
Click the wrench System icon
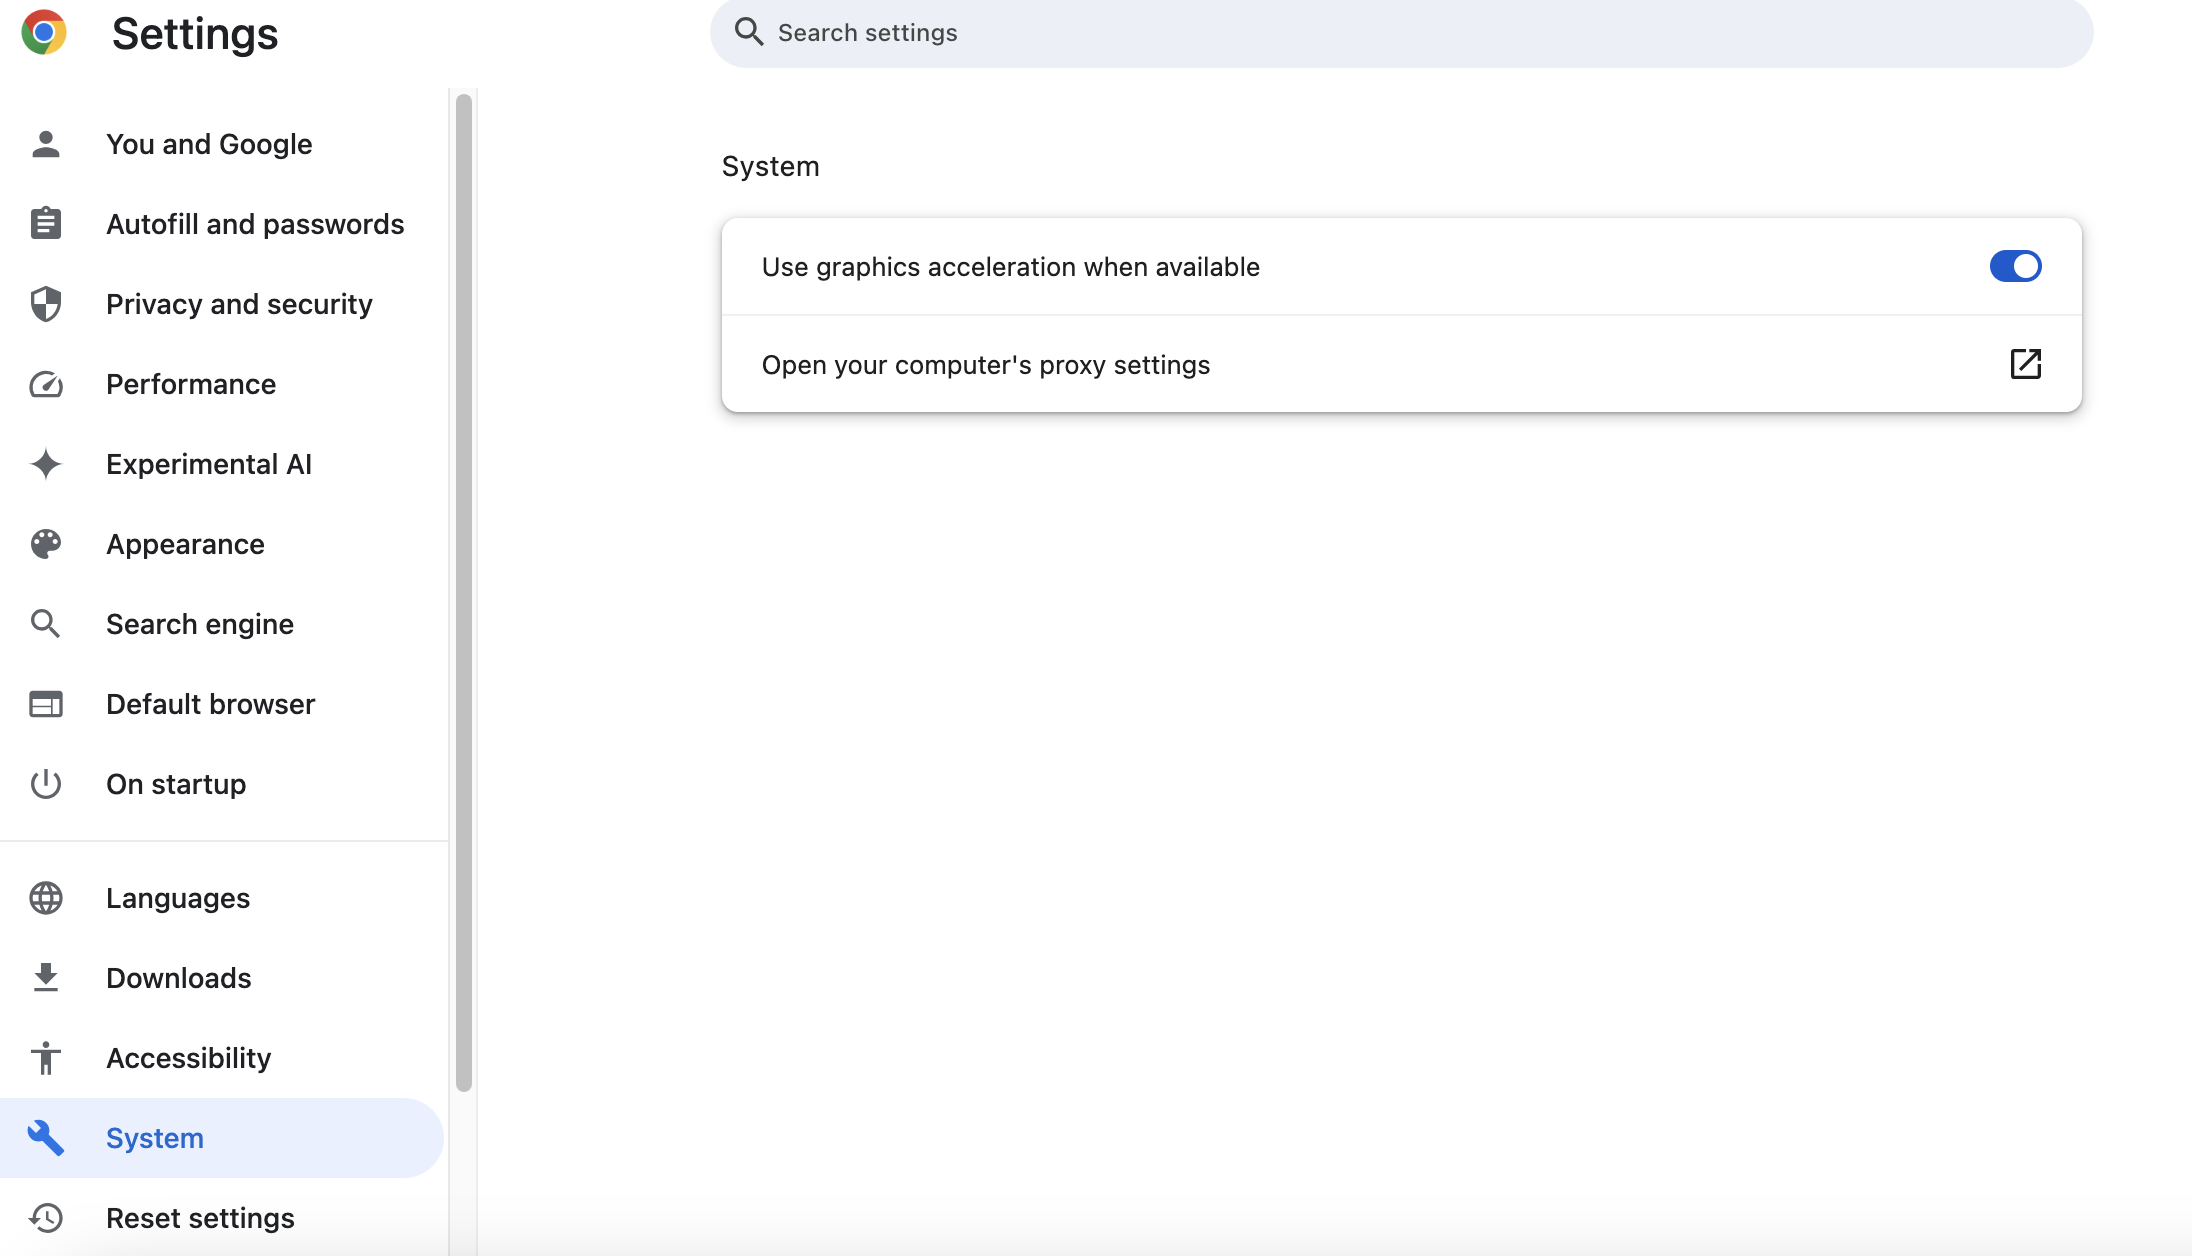click(x=46, y=1138)
